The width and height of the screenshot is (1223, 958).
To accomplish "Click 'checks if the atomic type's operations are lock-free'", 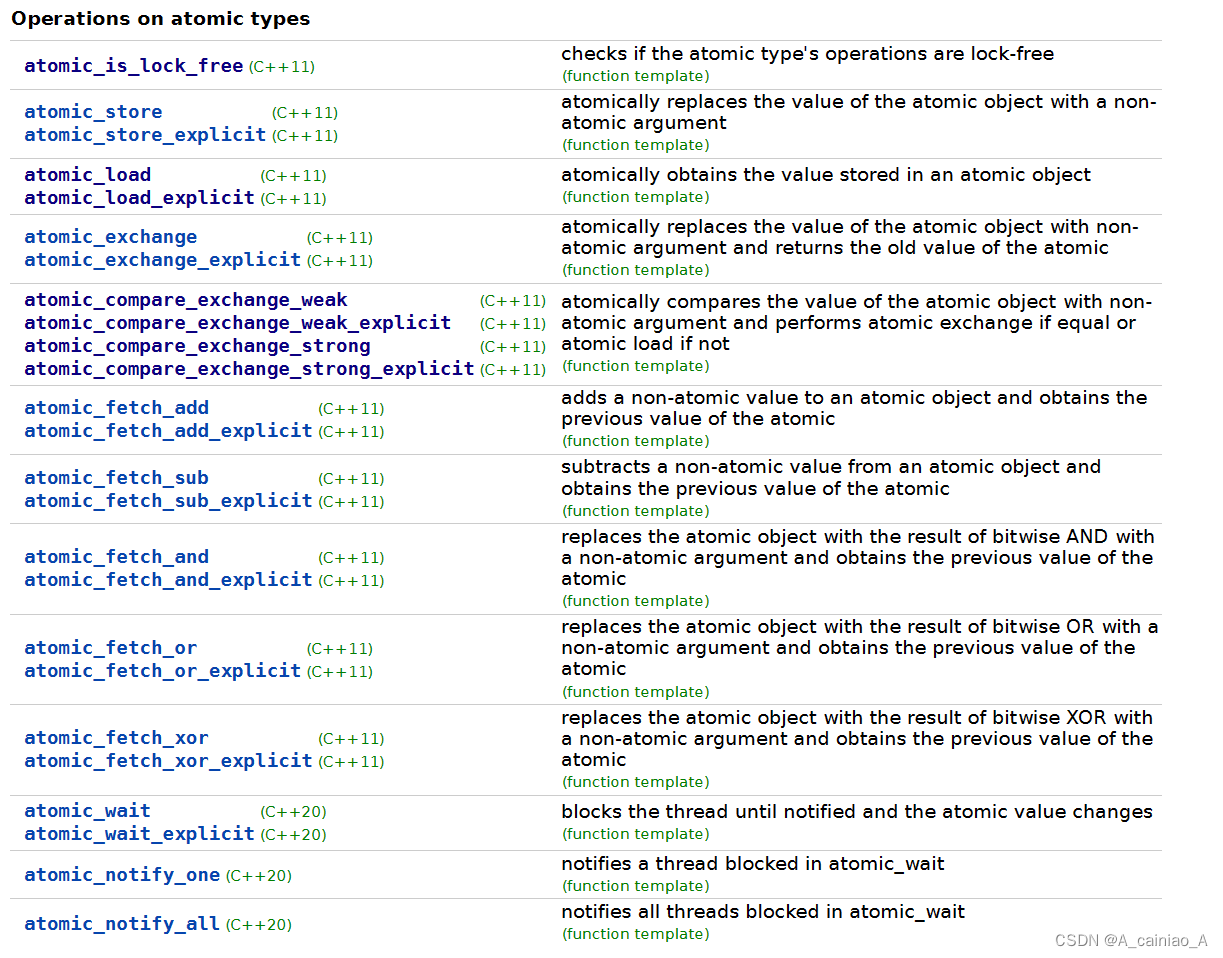I will click(x=808, y=54).
